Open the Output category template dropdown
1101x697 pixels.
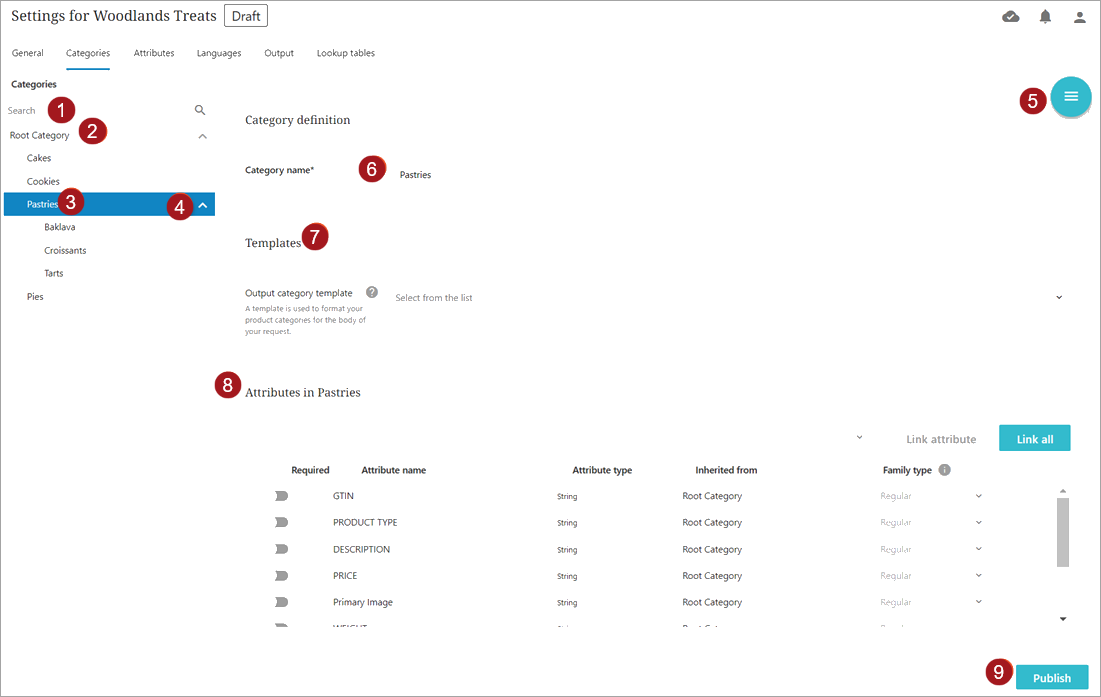1059,298
